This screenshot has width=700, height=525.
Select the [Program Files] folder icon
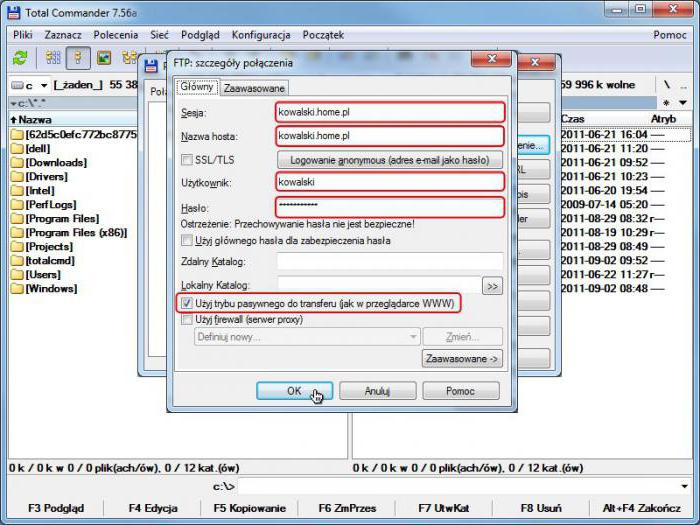(x=17, y=218)
